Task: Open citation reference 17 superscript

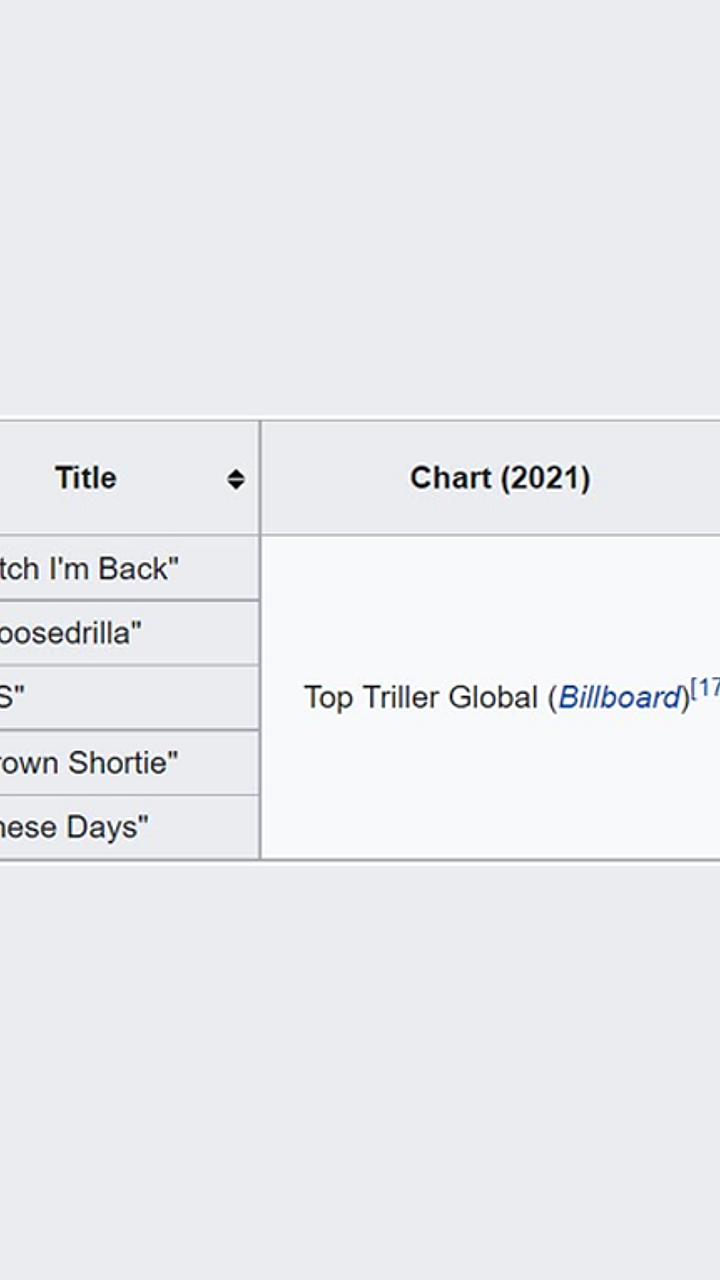Action: 705,688
